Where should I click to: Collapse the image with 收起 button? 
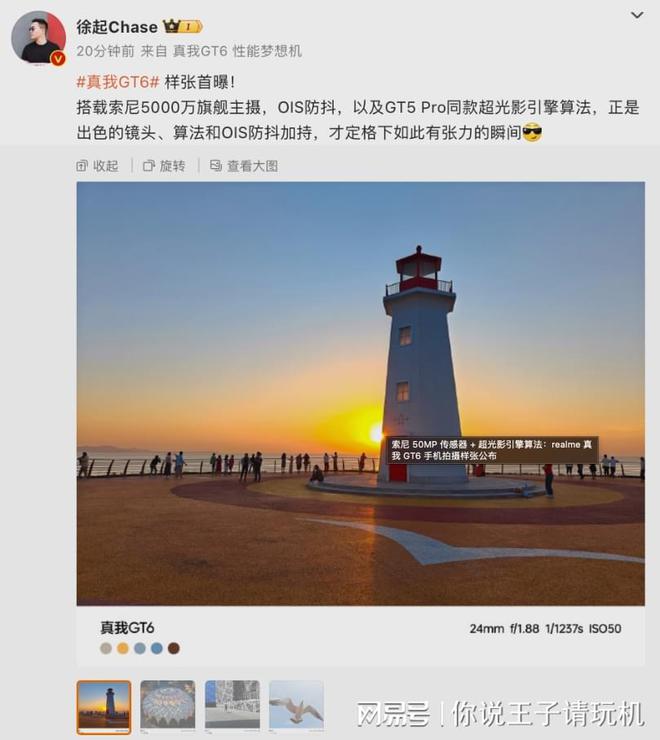pos(97,166)
